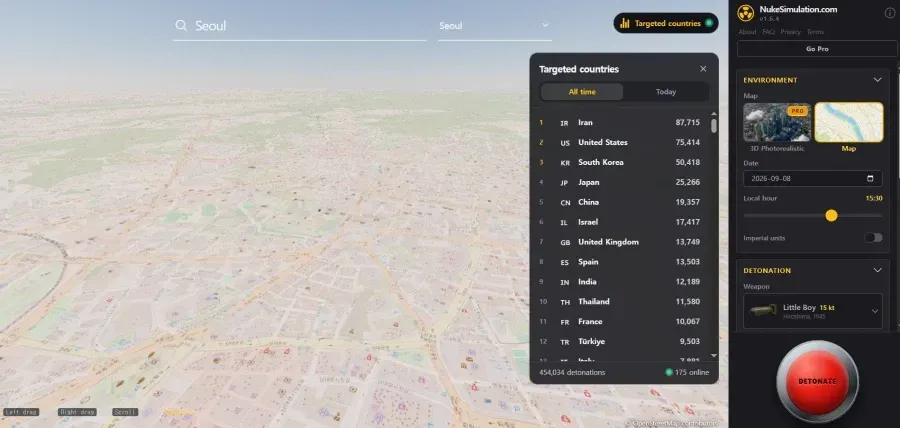This screenshot has height=428, width=900.
Task: Close the Targeted countries panel
Action: (x=703, y=69)
